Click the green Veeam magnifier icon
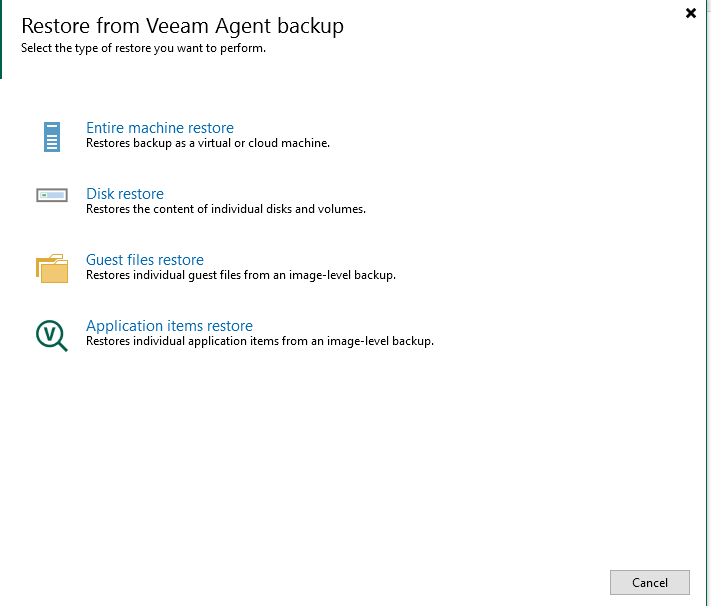 (51, 334)
